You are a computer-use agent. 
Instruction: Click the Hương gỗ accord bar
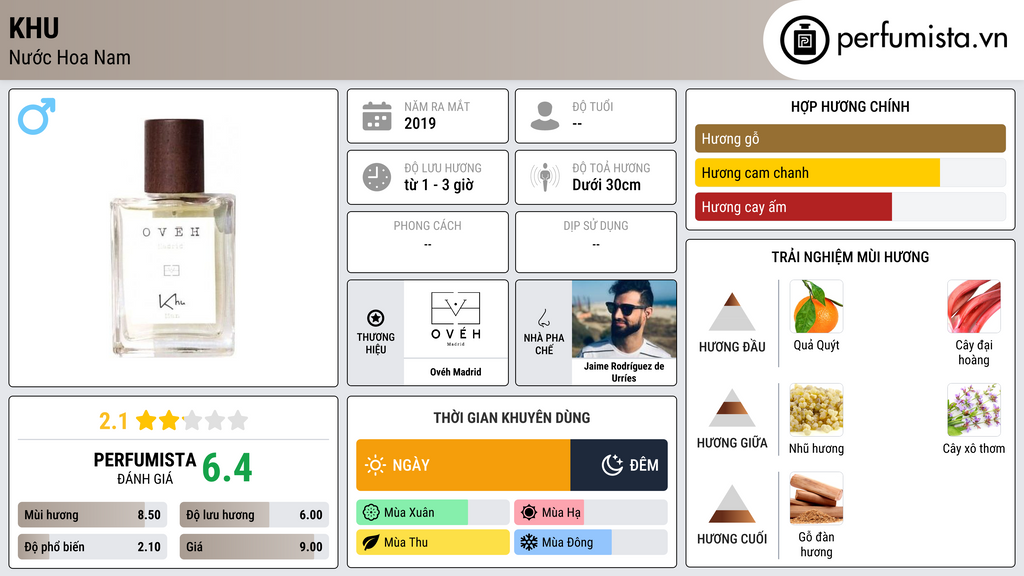tap(850, 138)
